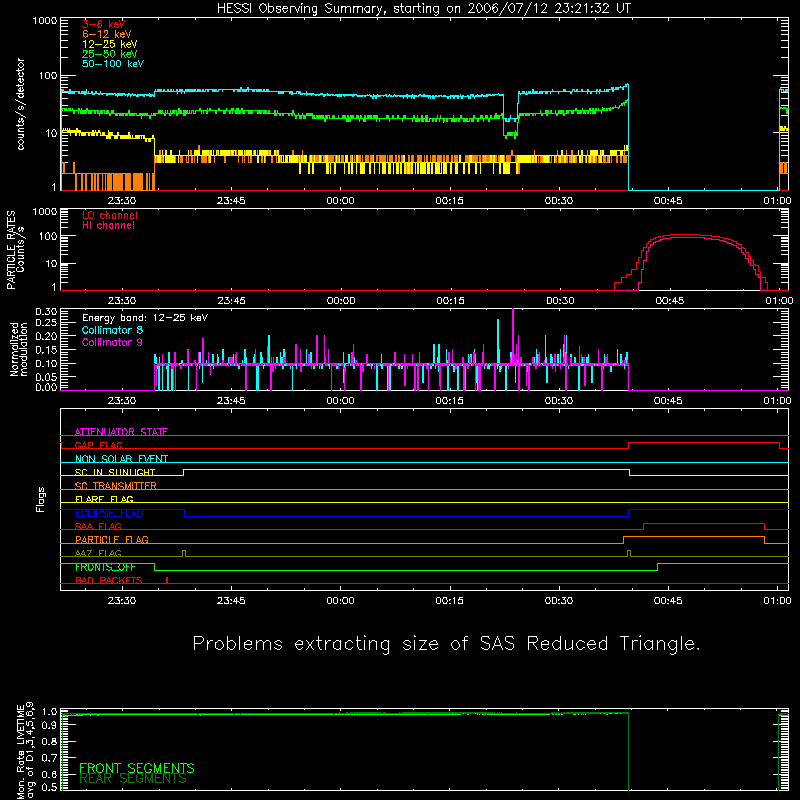Click the raised SAA_FLAG step segment

click(704, 524)
